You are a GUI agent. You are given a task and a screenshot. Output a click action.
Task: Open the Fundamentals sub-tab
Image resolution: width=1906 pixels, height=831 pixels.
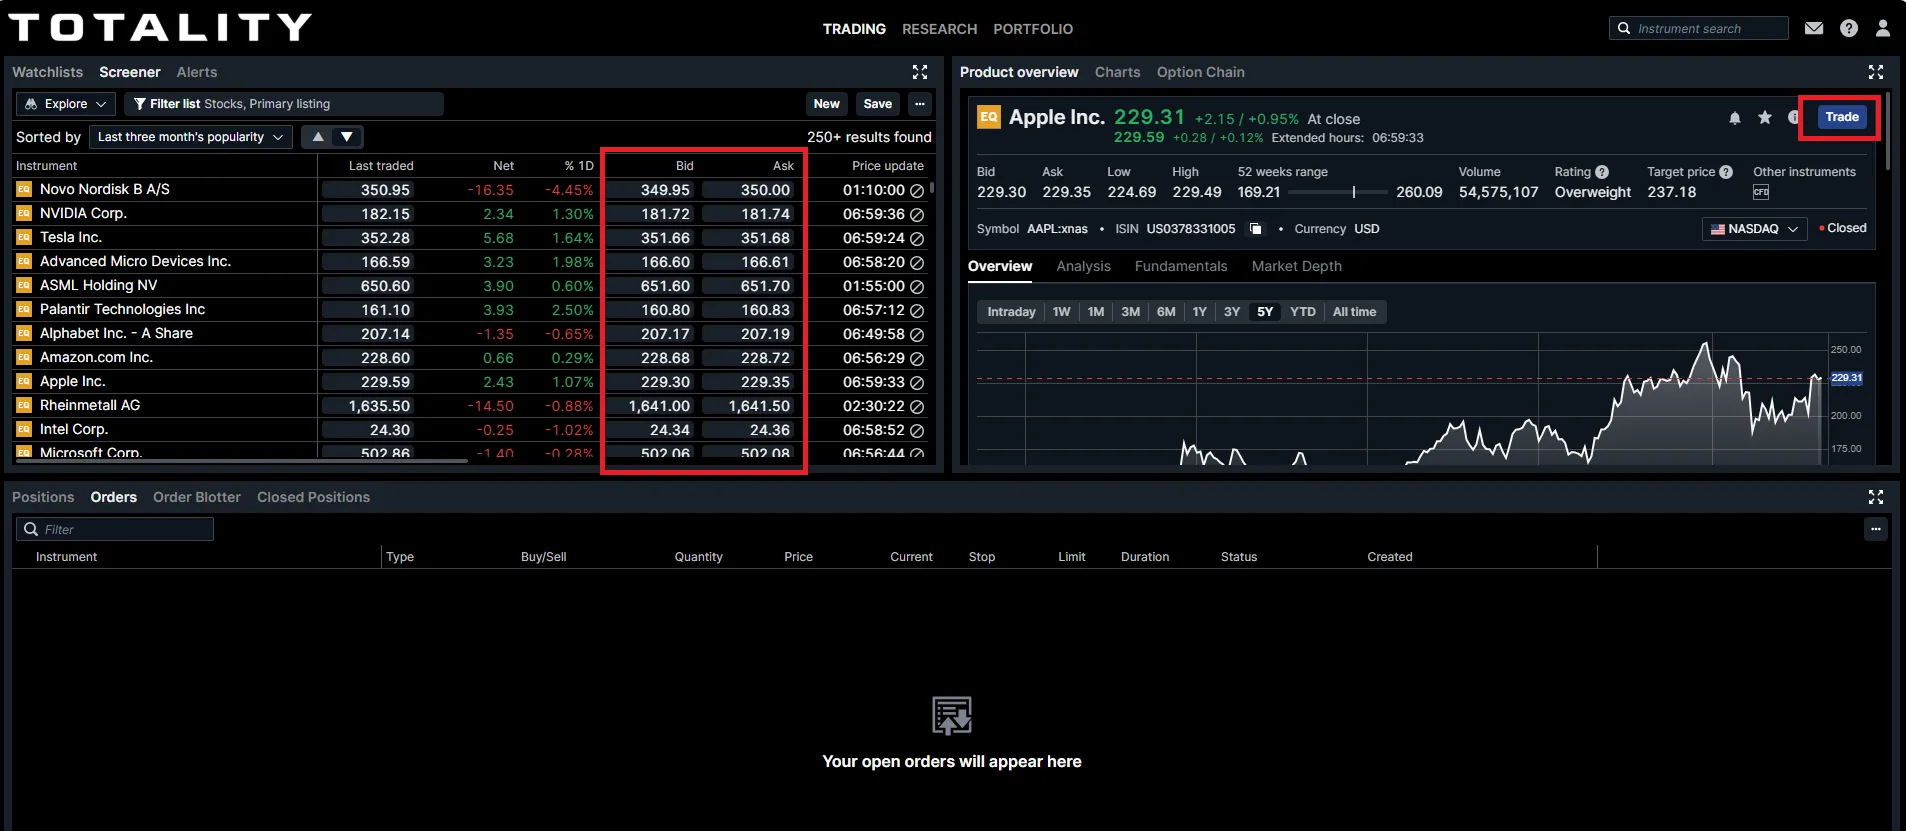[1180, 266]
